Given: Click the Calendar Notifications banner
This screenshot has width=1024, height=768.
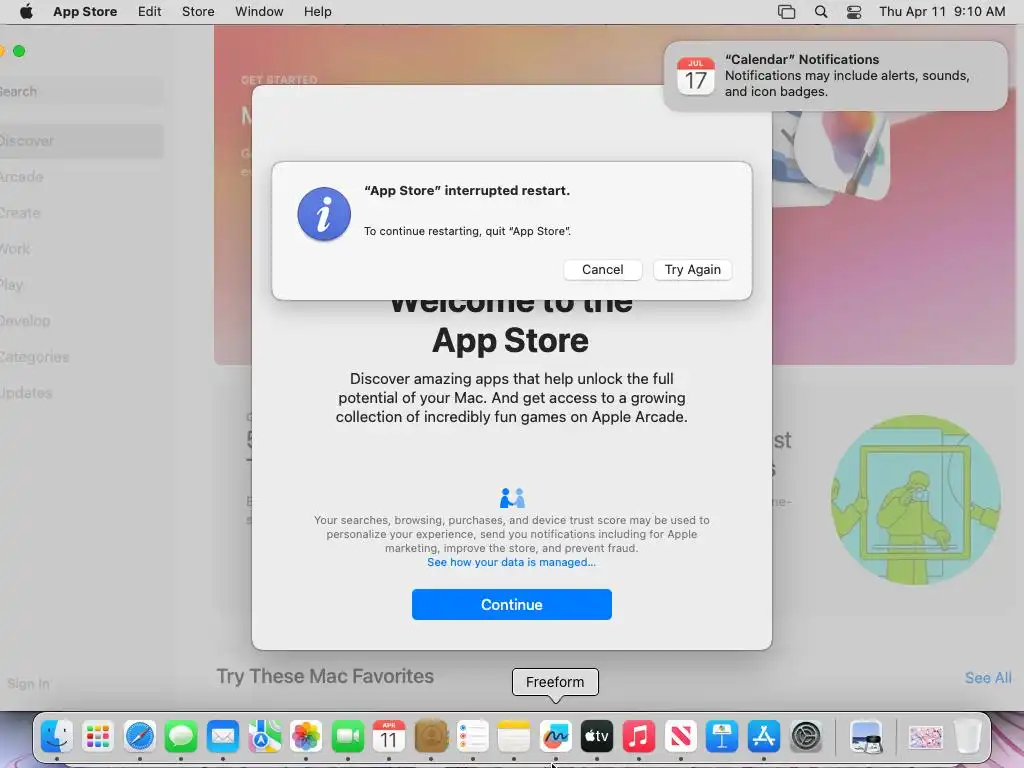Looking at the screenshot, I should (x=835, y=76).
